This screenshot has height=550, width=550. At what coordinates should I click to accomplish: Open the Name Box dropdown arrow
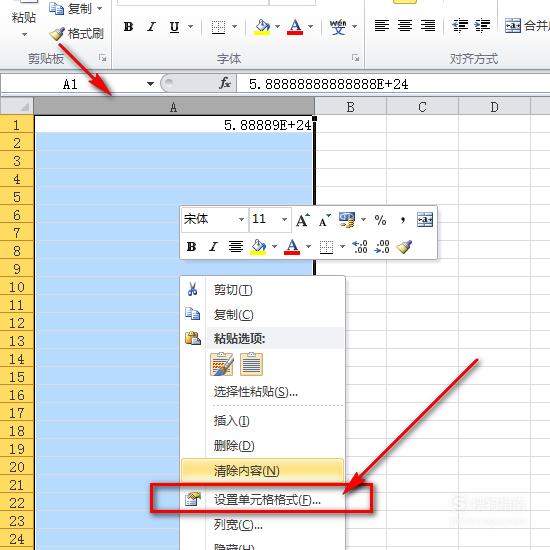[x=150, y=84]
